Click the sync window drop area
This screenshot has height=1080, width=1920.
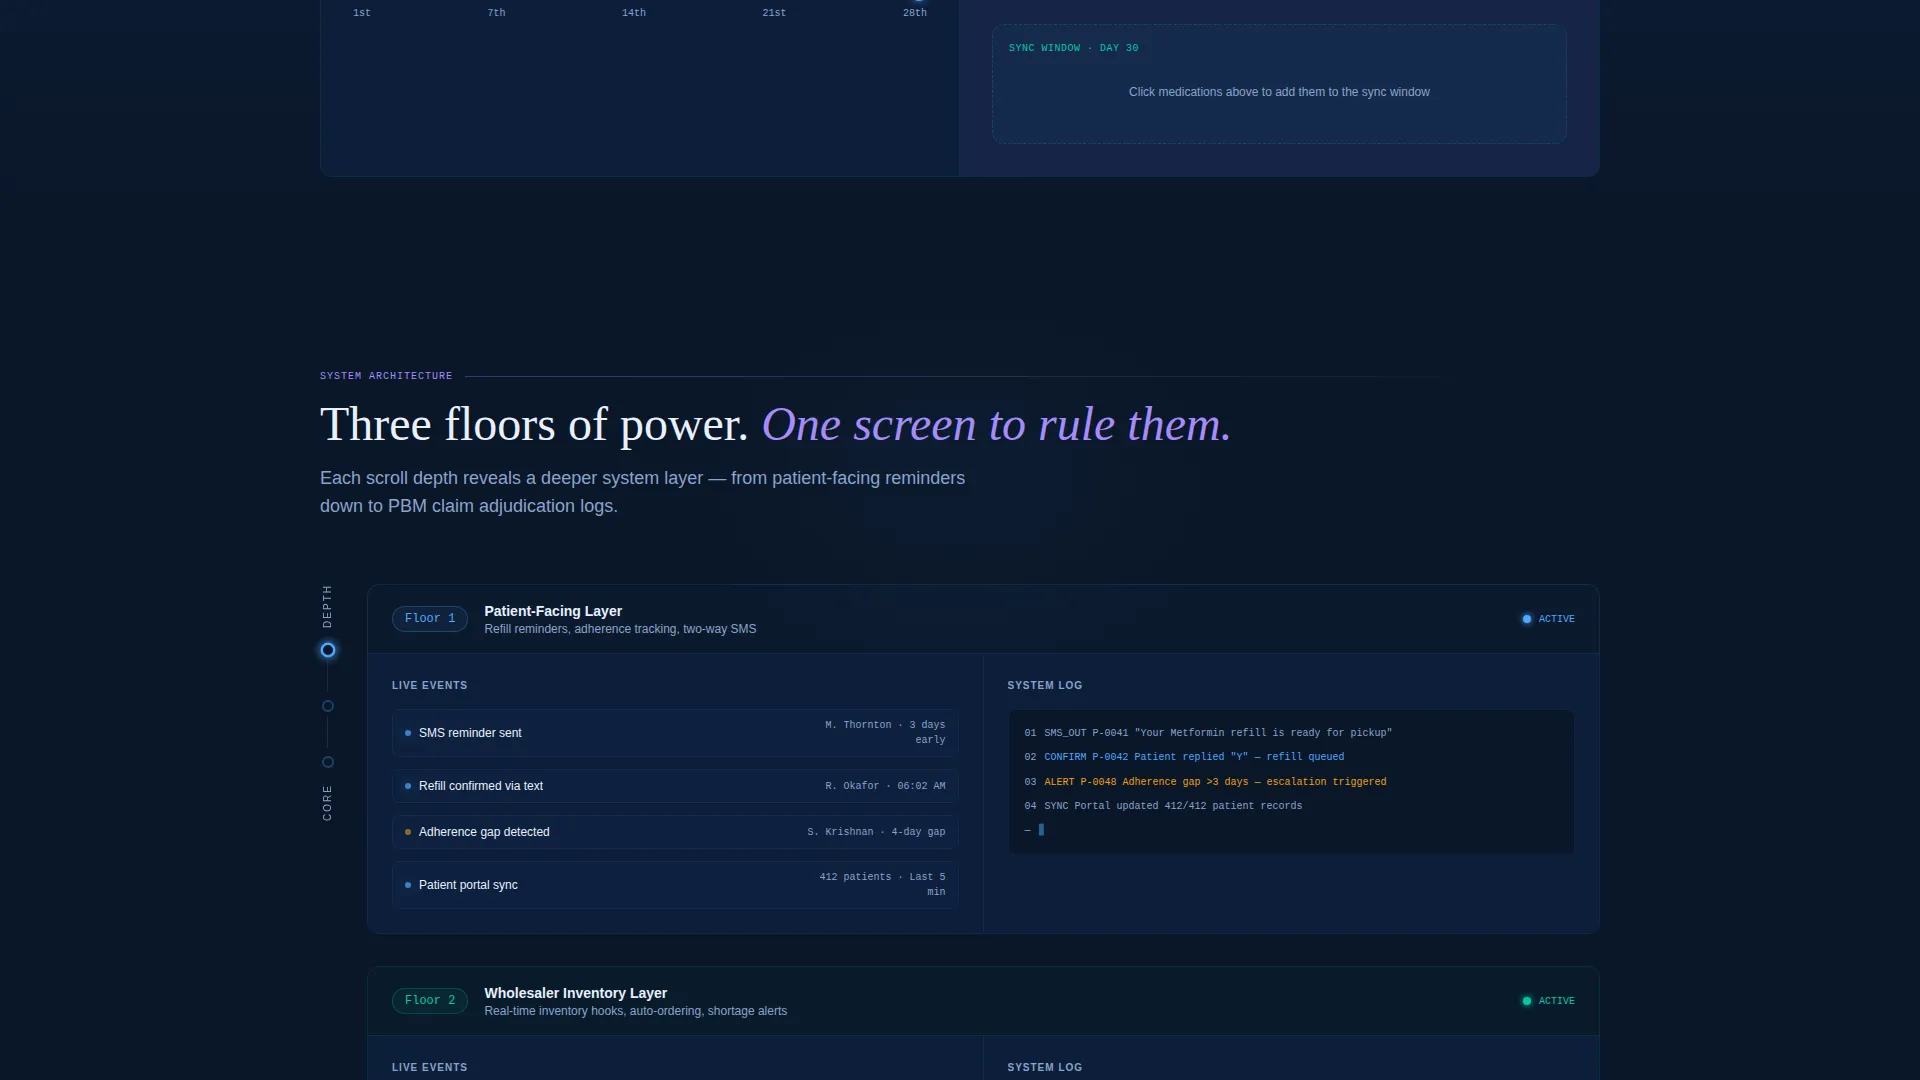point(1279,84)
